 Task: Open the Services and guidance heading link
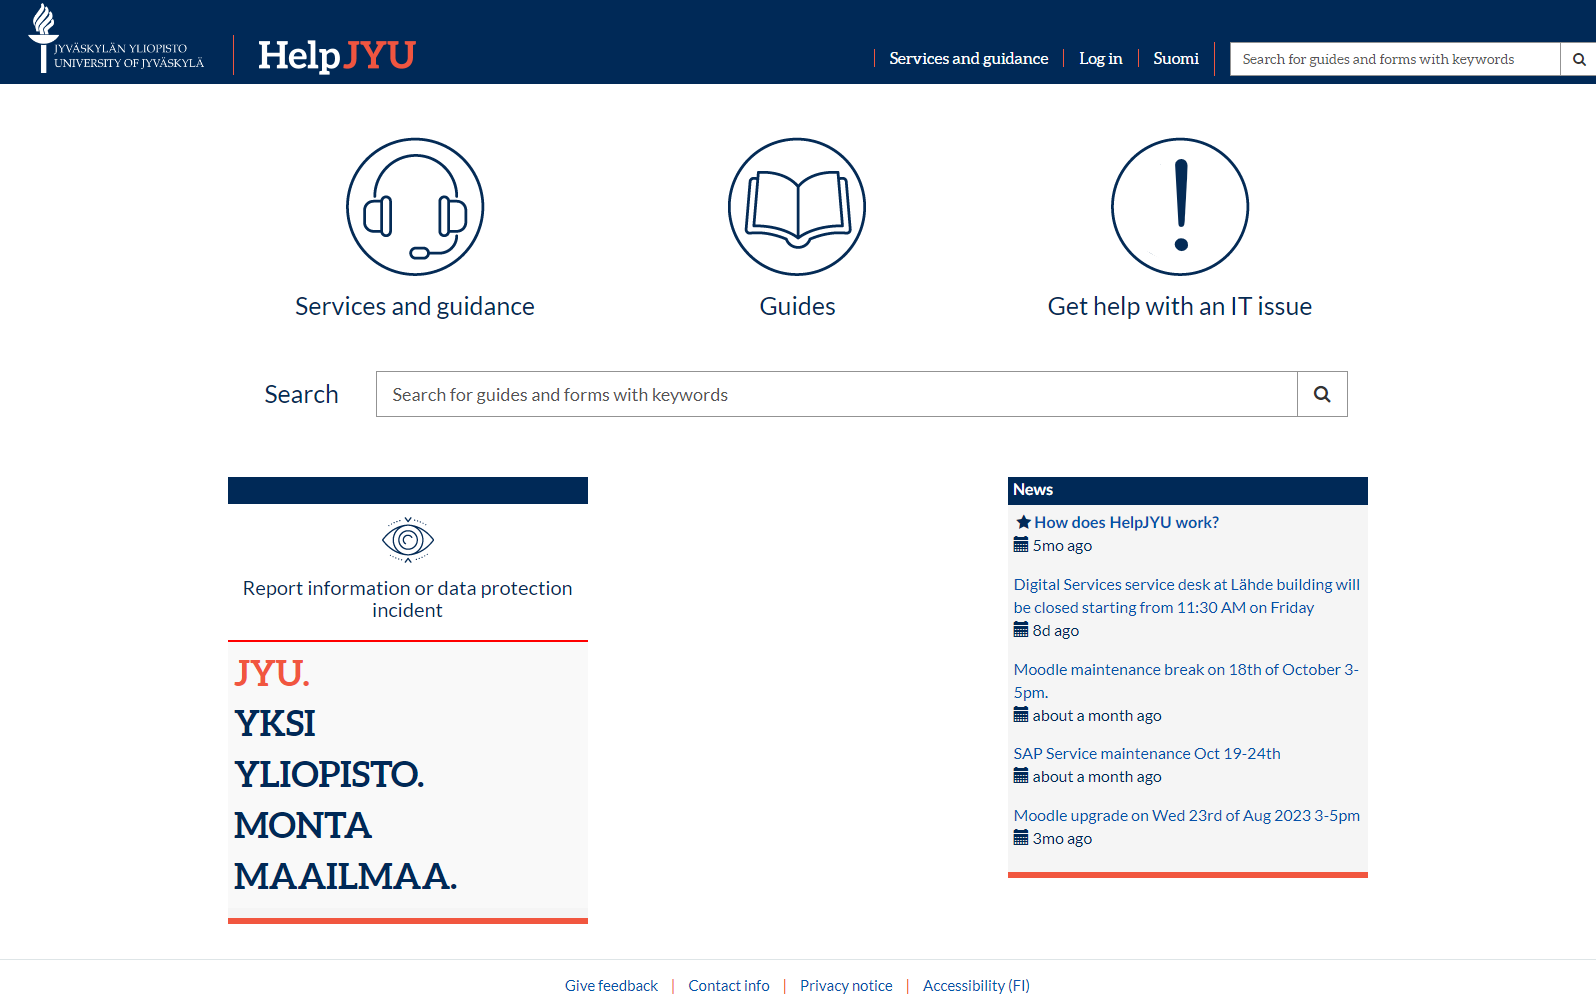pos(415,306)
